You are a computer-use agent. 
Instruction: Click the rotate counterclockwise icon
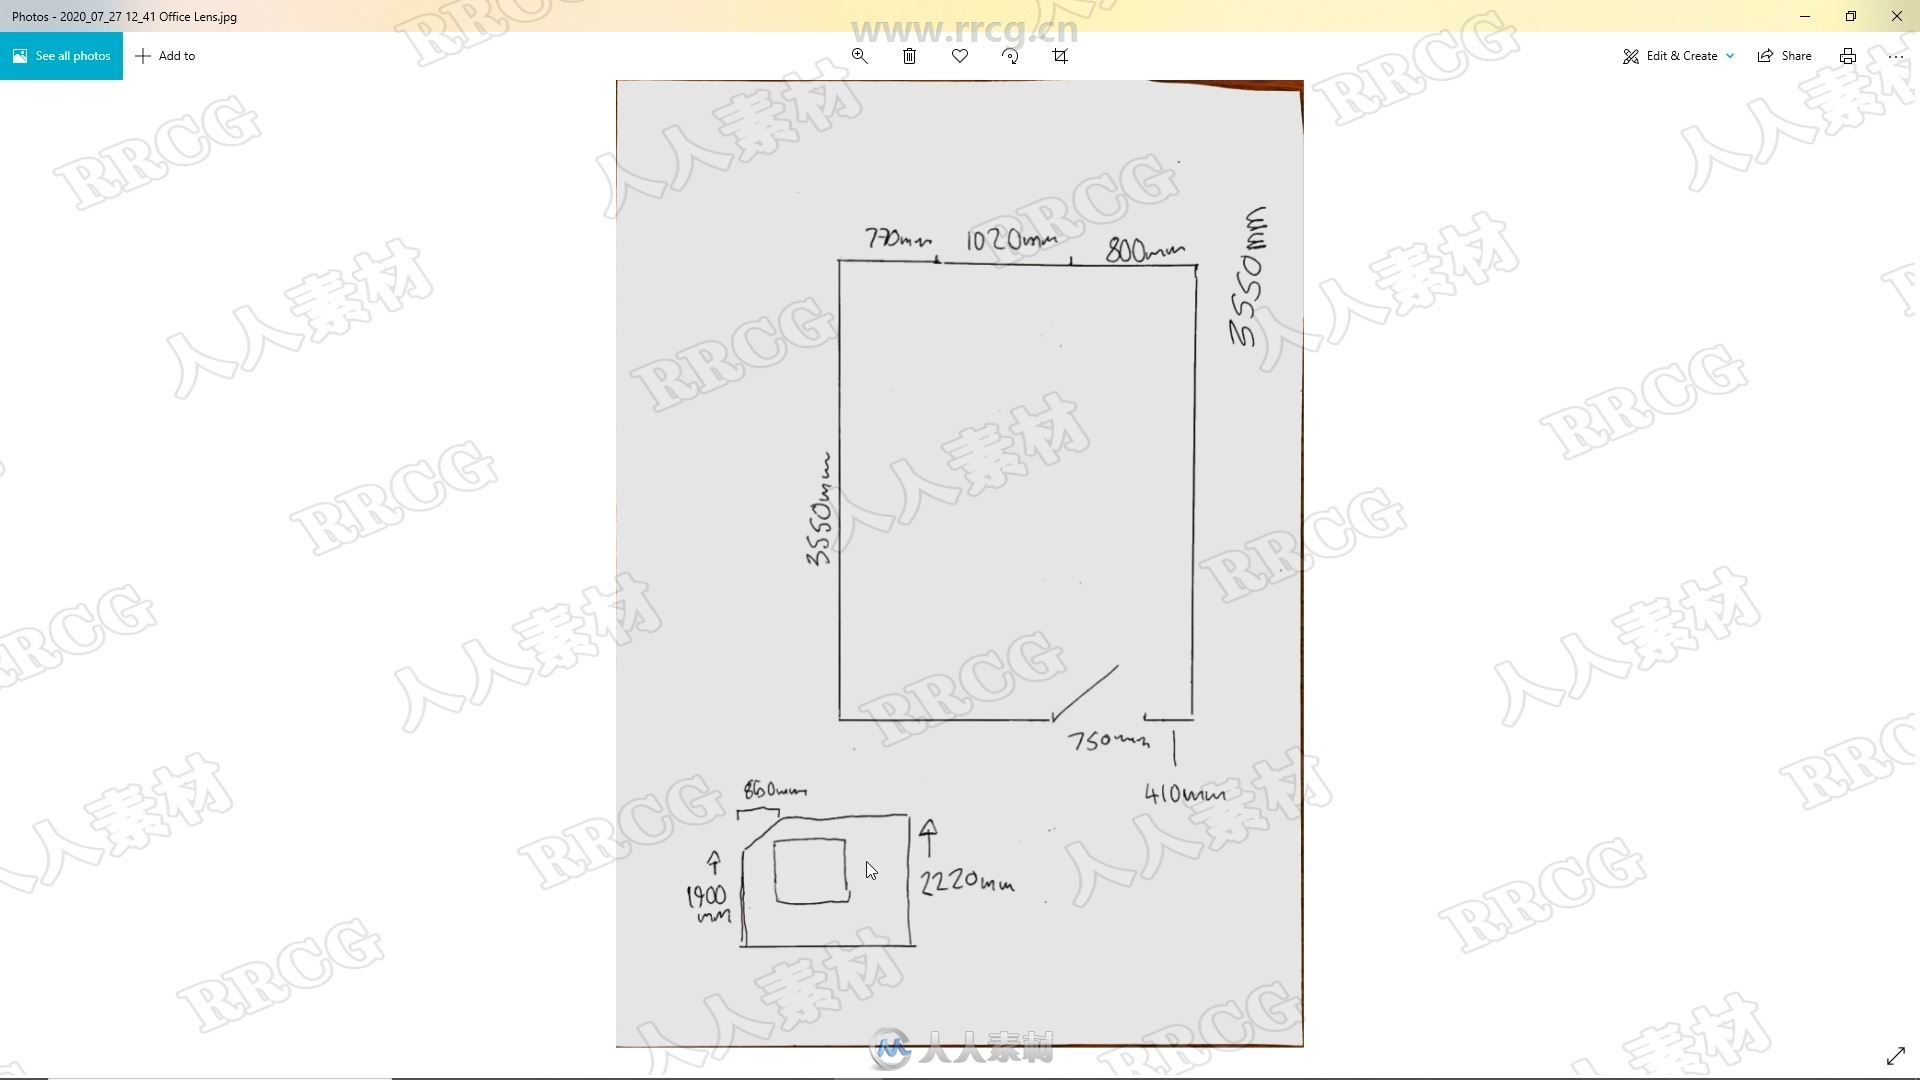point(1009,55)
